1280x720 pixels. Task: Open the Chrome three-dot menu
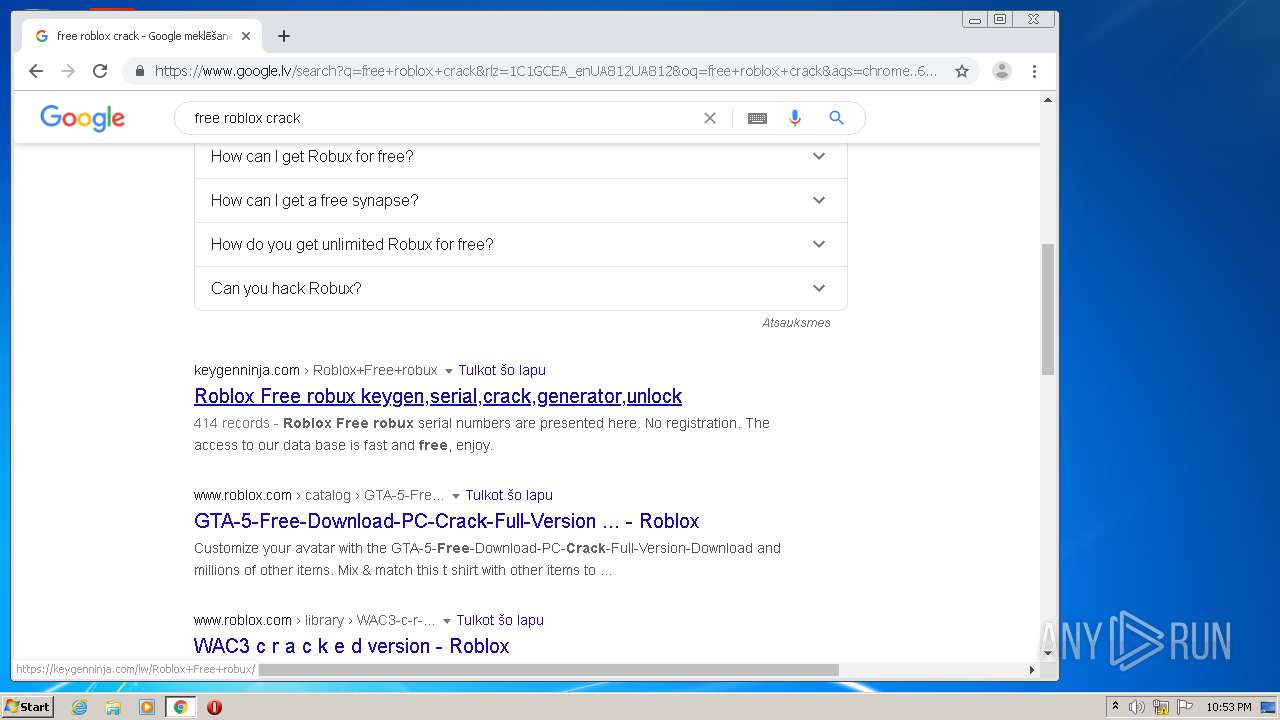tap(1034, 71)
